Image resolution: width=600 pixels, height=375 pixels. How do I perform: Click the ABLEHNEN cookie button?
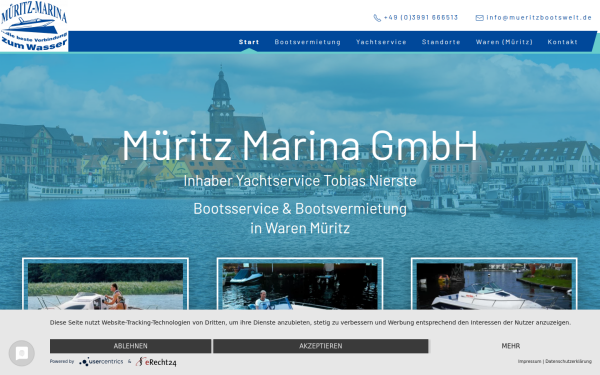pyautogui.click(x=130, y=346)
